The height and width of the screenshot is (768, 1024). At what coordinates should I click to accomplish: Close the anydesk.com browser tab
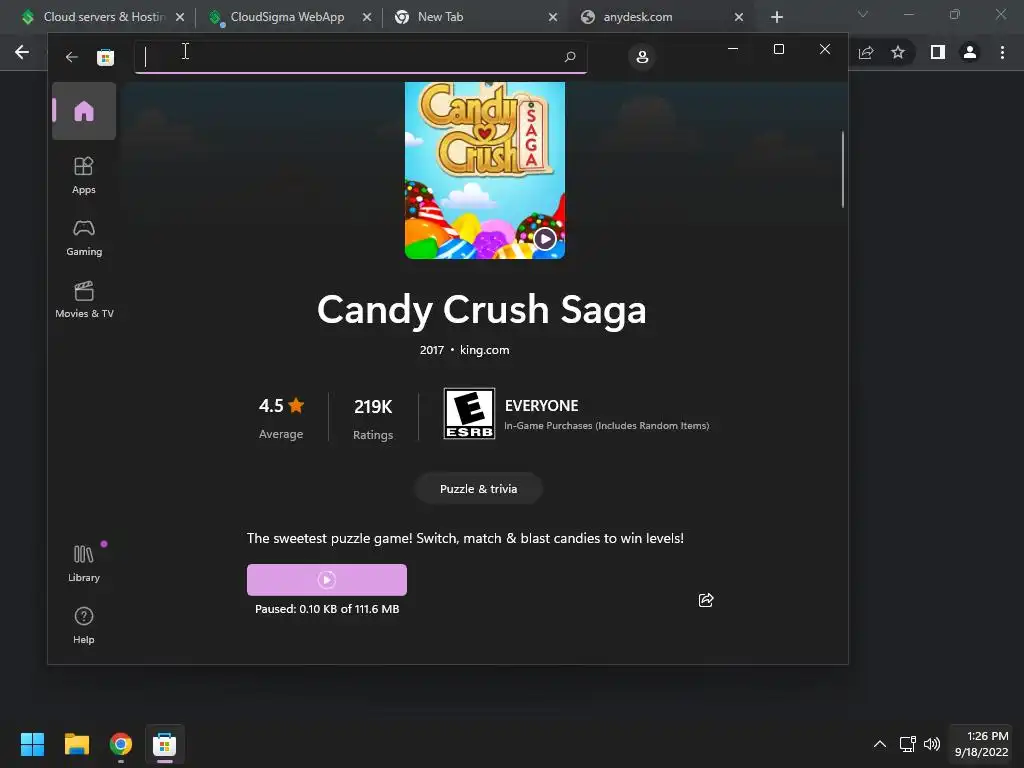[x=739, y=18]
